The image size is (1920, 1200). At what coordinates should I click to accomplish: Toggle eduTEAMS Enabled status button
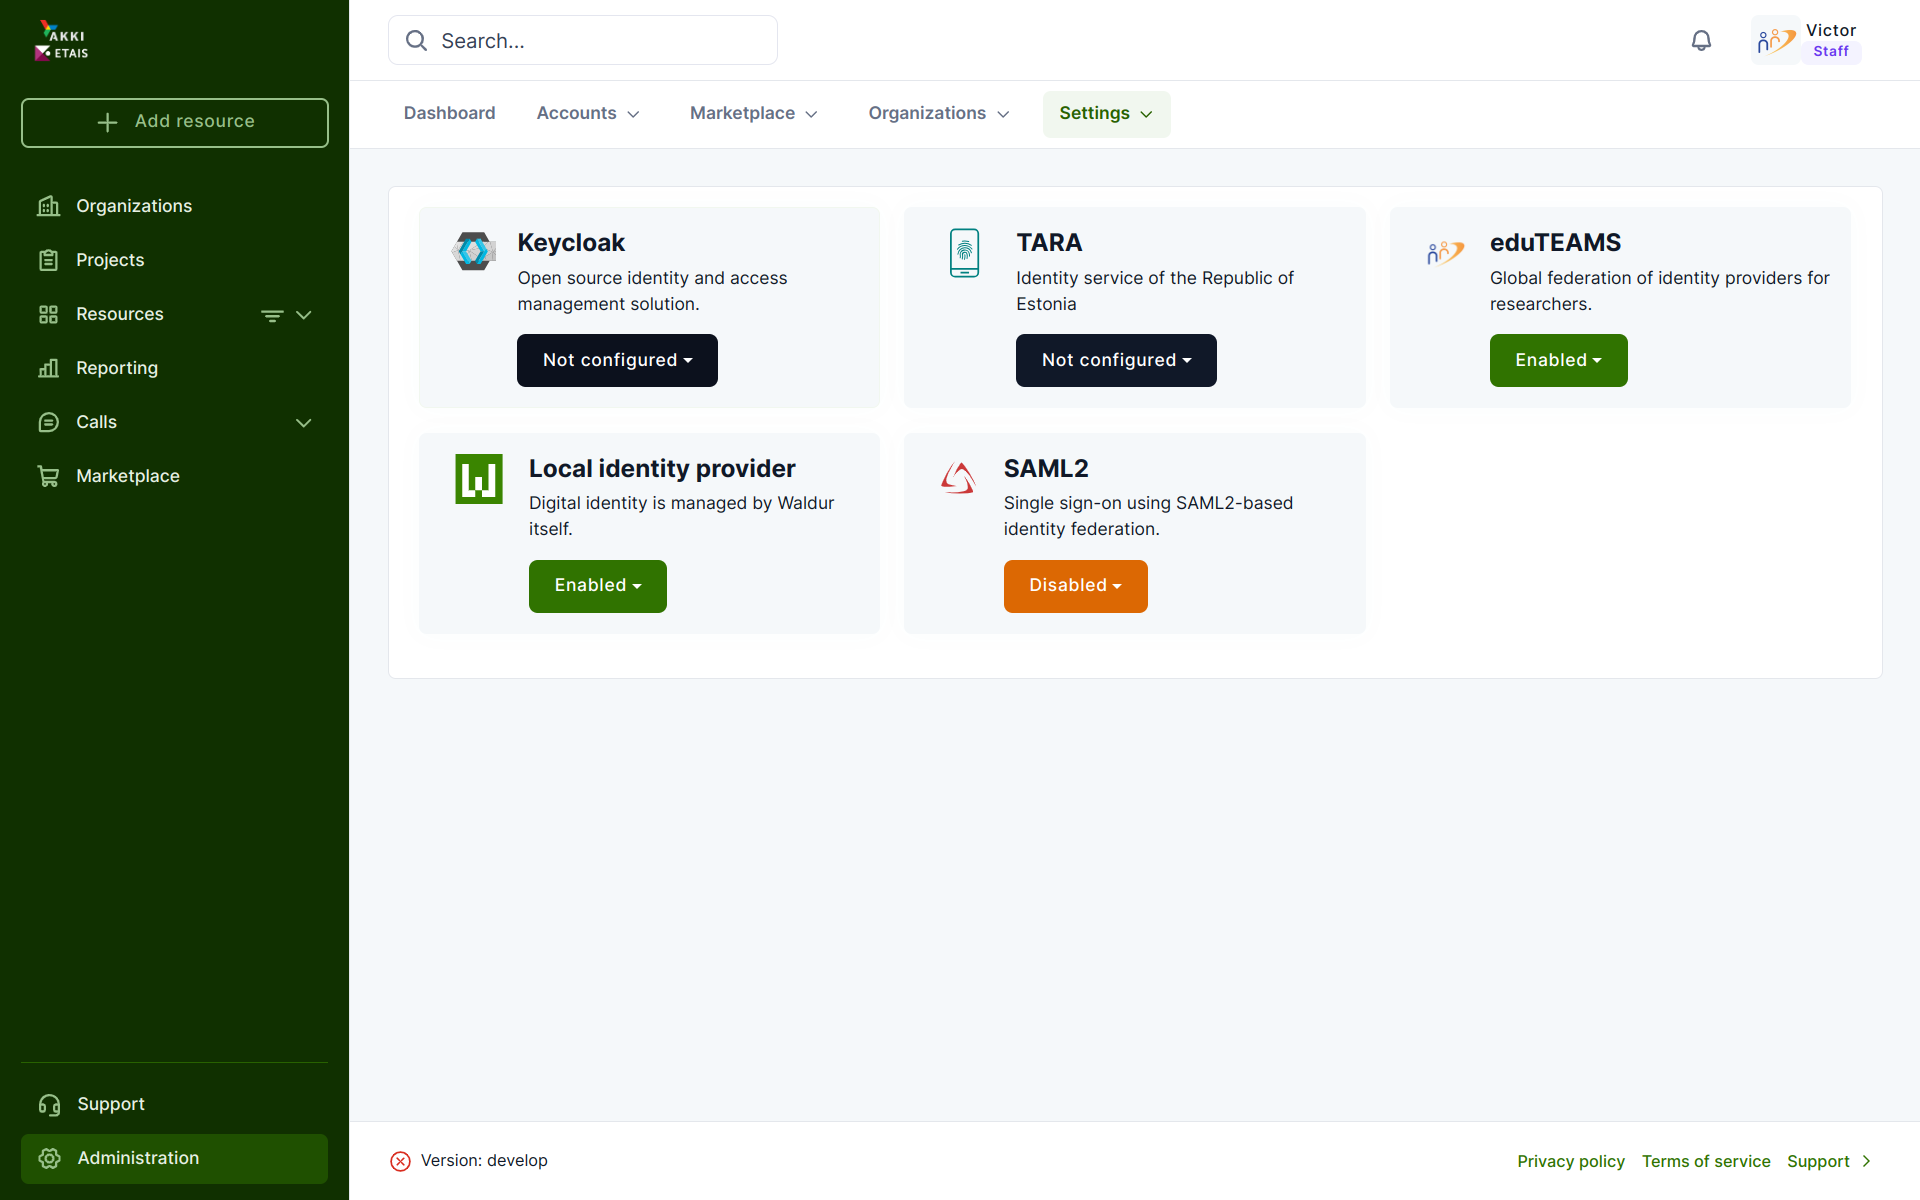(x=1558, y=360)
